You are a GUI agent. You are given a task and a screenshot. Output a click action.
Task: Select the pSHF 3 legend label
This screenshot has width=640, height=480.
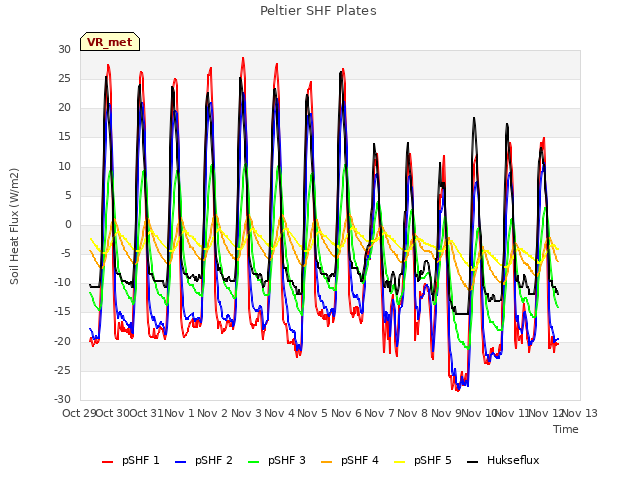coord(287,460)
